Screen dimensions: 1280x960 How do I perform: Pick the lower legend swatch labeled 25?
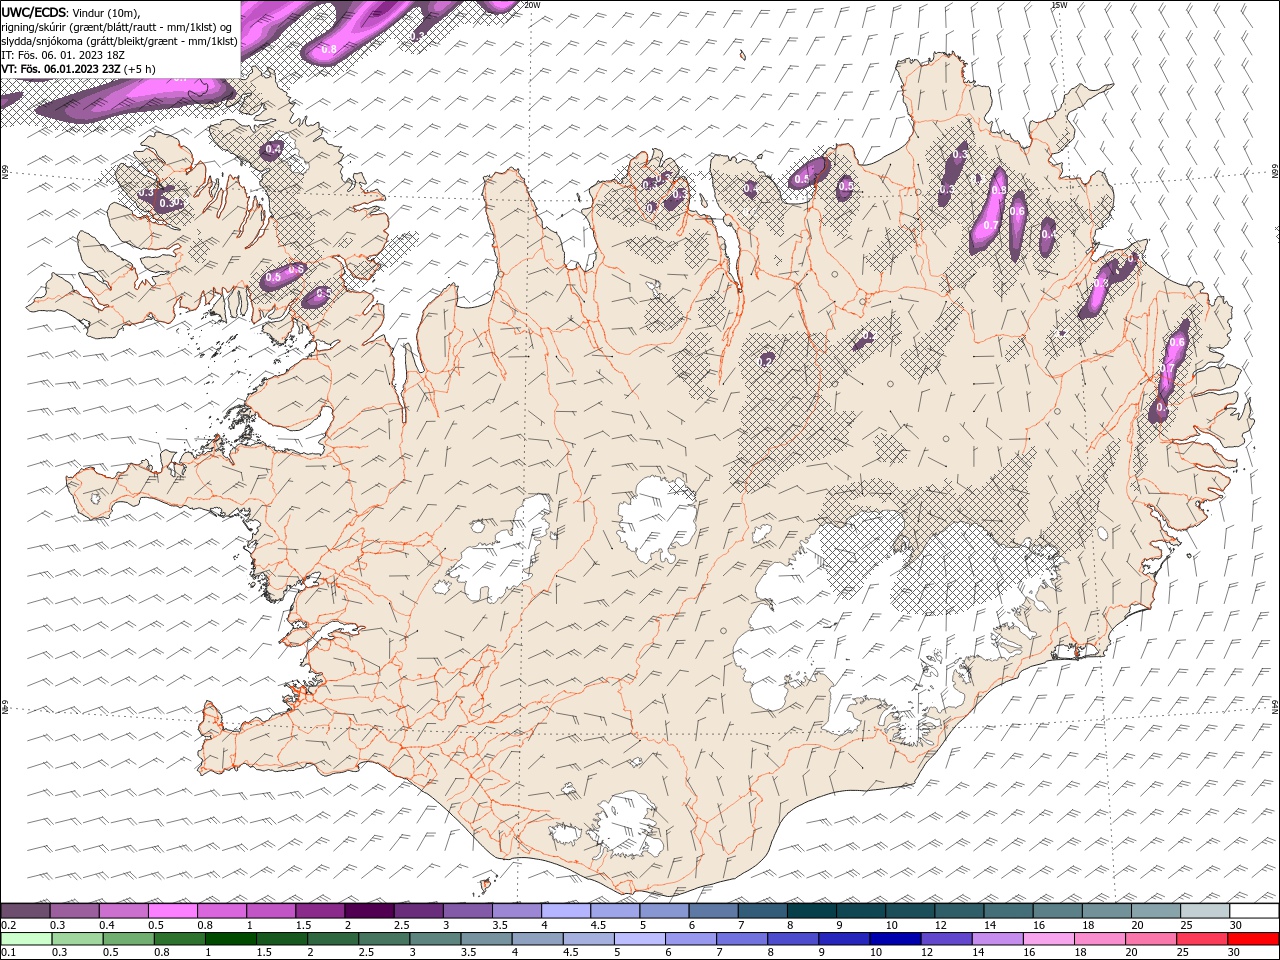1201,939
